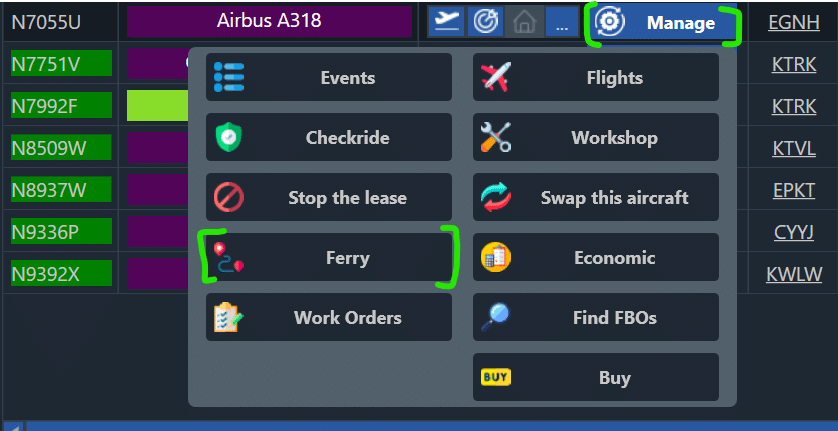This screenshot has height=431, width=838.
Task: Select Swap this aircraft option
Action: [595, 197]
